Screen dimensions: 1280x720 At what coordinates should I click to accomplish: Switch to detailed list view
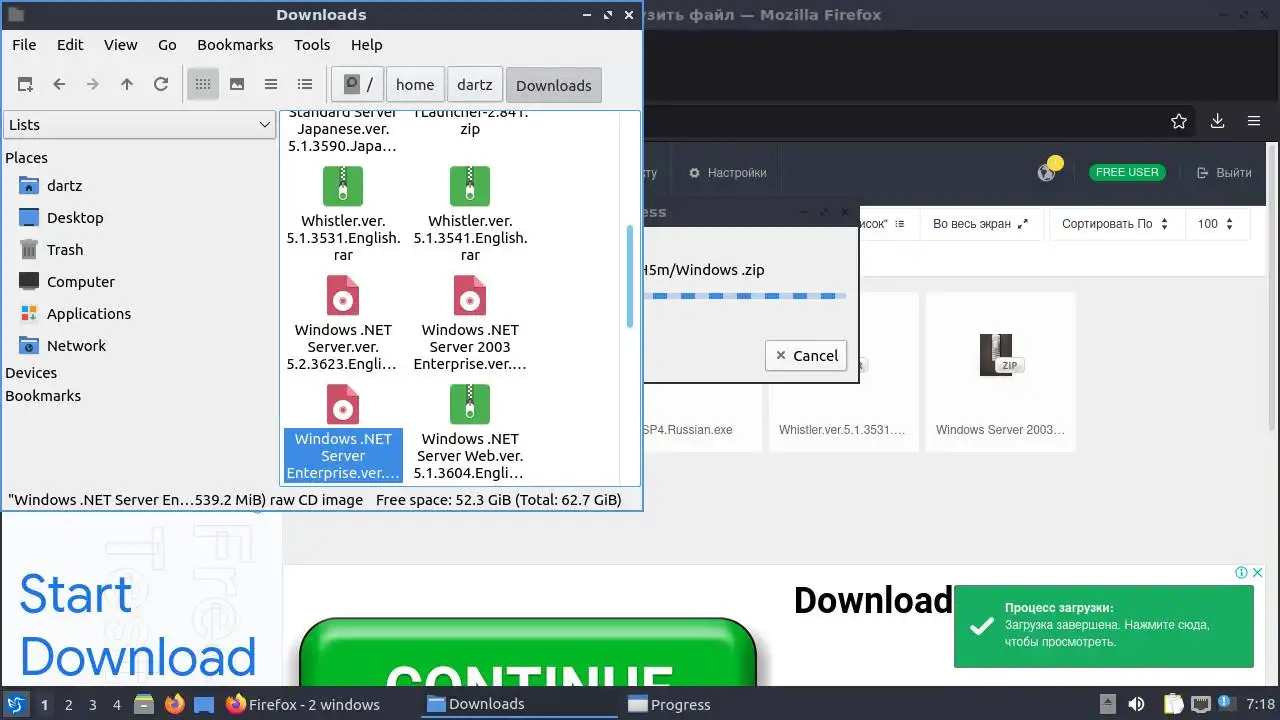click(x=305, y=85)
